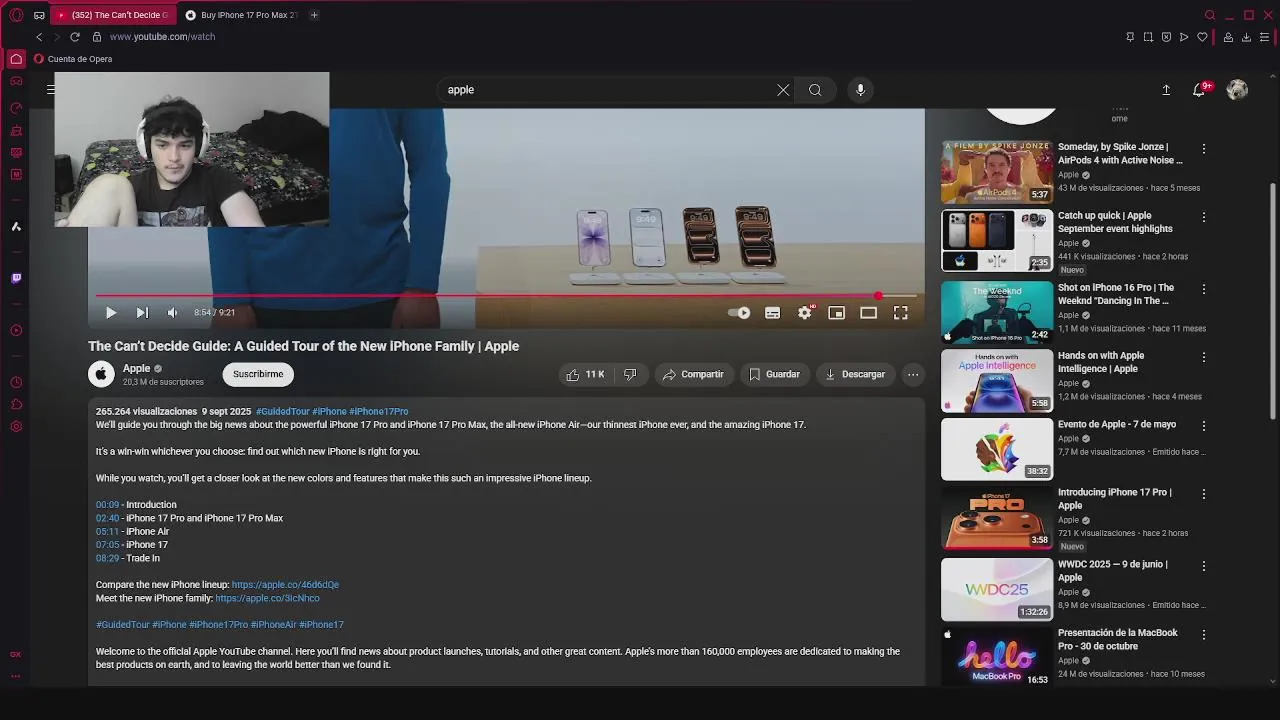
Task: Clear the YouTube search text
Action: (x=783, y=90)
